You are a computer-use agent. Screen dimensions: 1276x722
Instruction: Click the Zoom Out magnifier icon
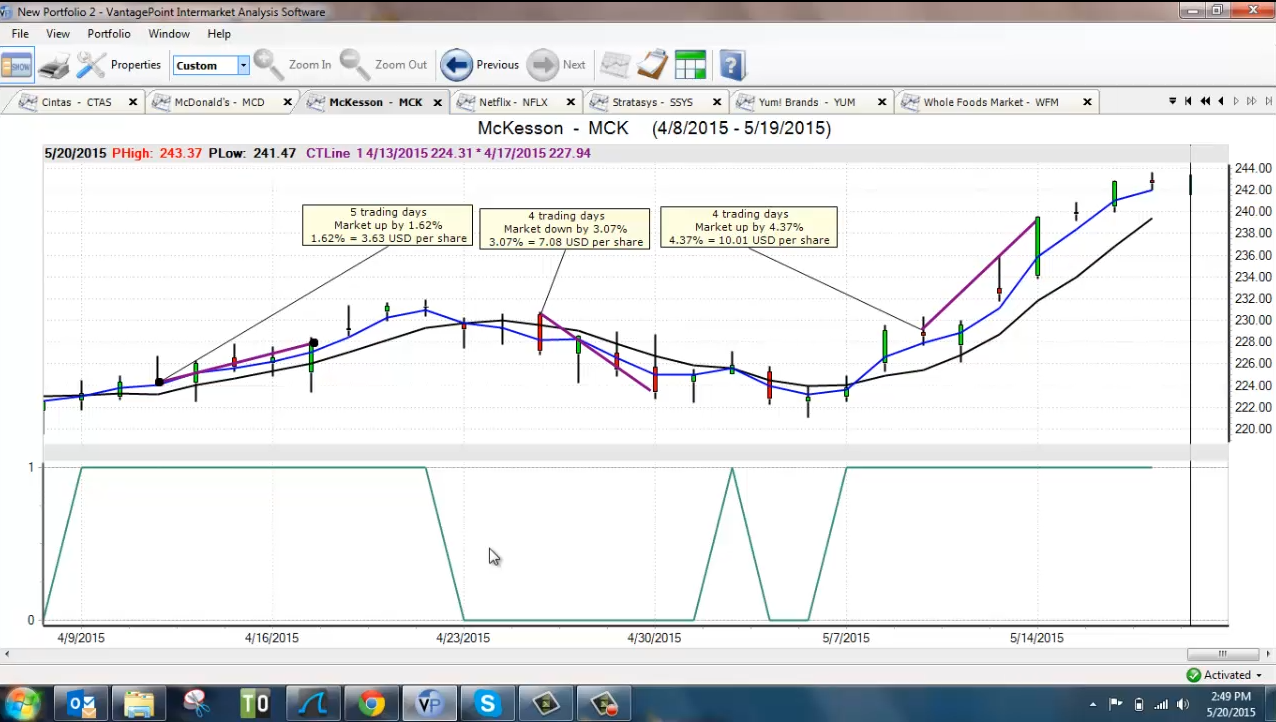tap(354, 65)
